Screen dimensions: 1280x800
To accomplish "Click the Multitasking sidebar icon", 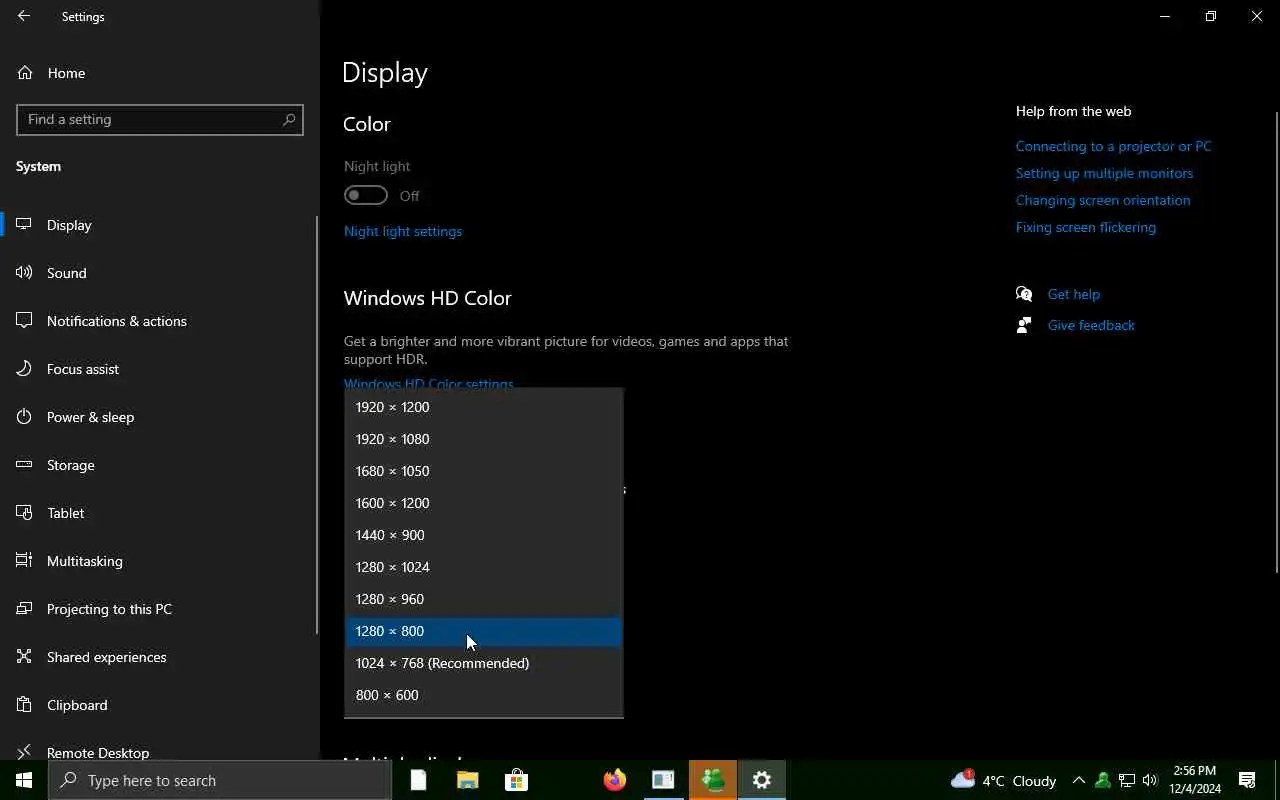I will point(24,561).
